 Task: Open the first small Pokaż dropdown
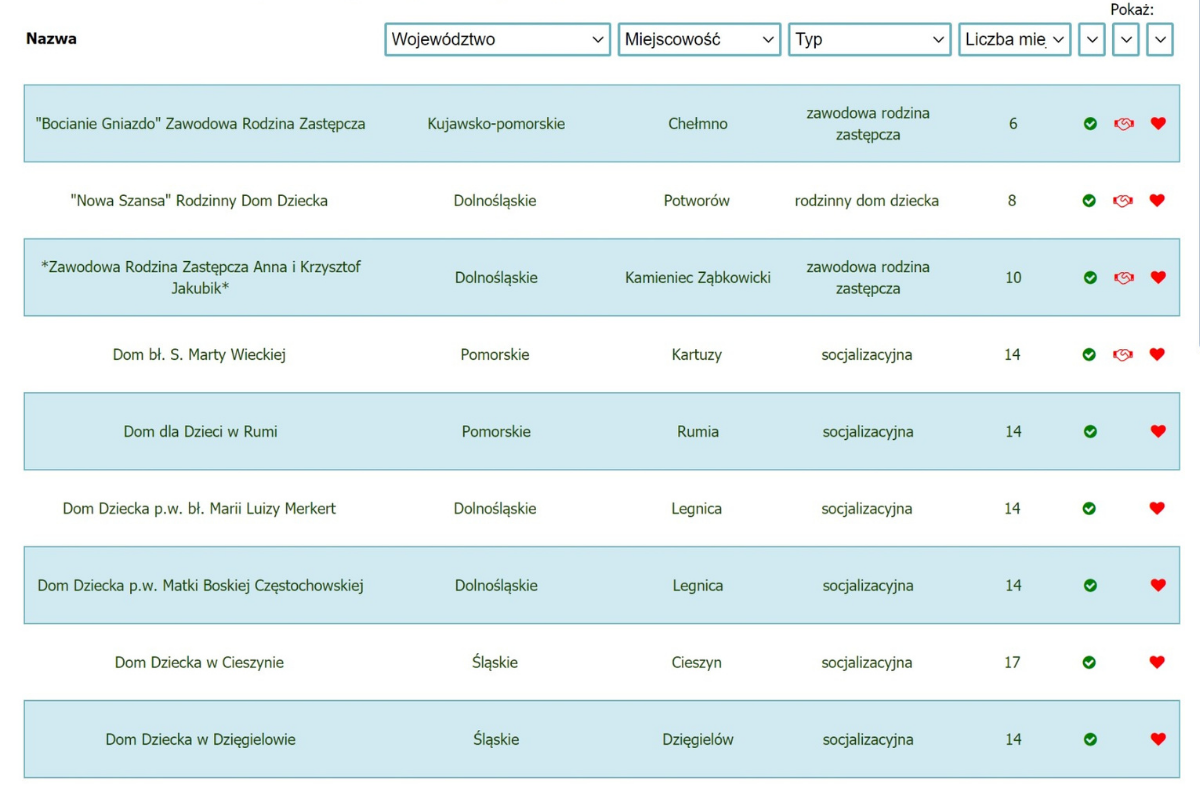1092,39
